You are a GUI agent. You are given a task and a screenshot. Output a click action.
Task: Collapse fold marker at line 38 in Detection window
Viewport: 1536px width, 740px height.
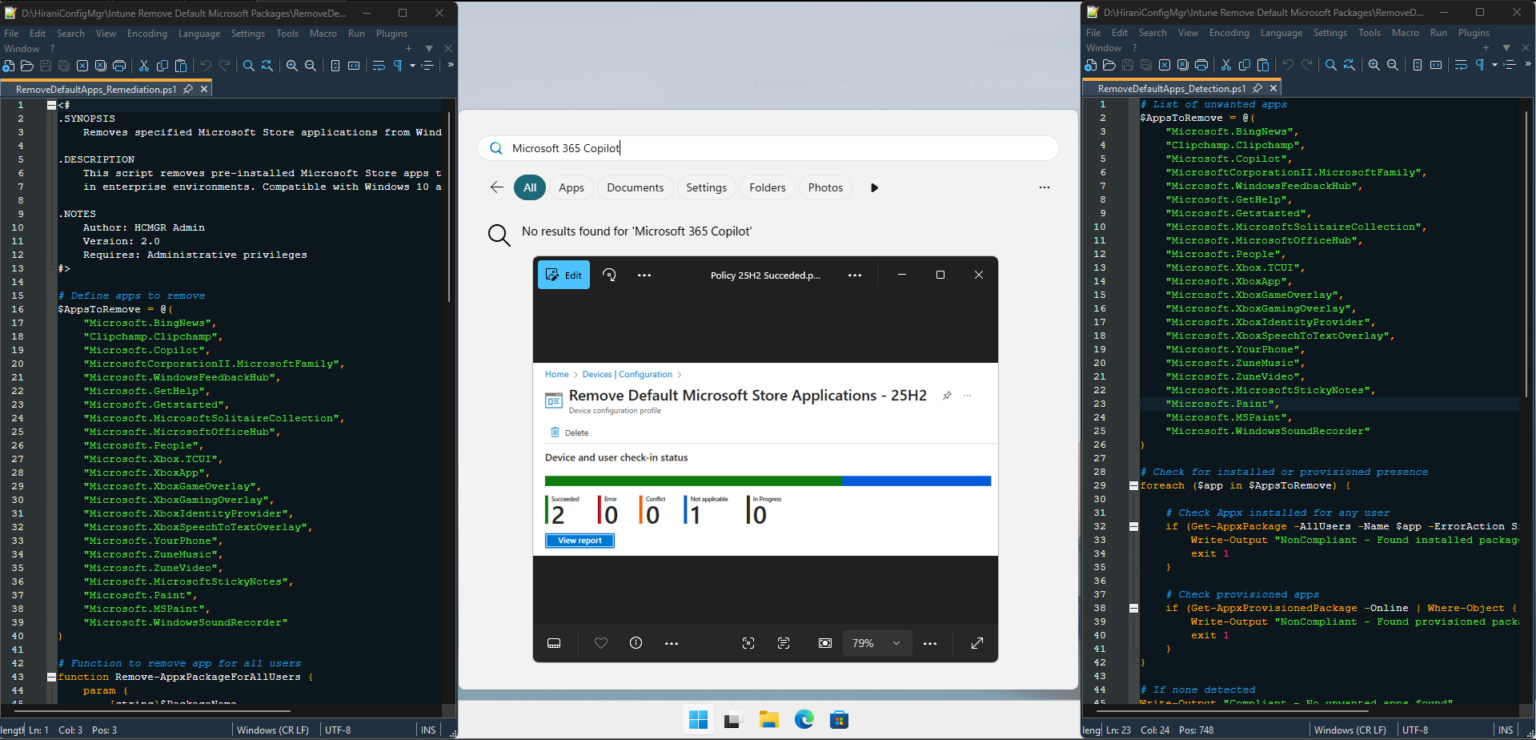pyautogui.click(x=1133, y=608)
